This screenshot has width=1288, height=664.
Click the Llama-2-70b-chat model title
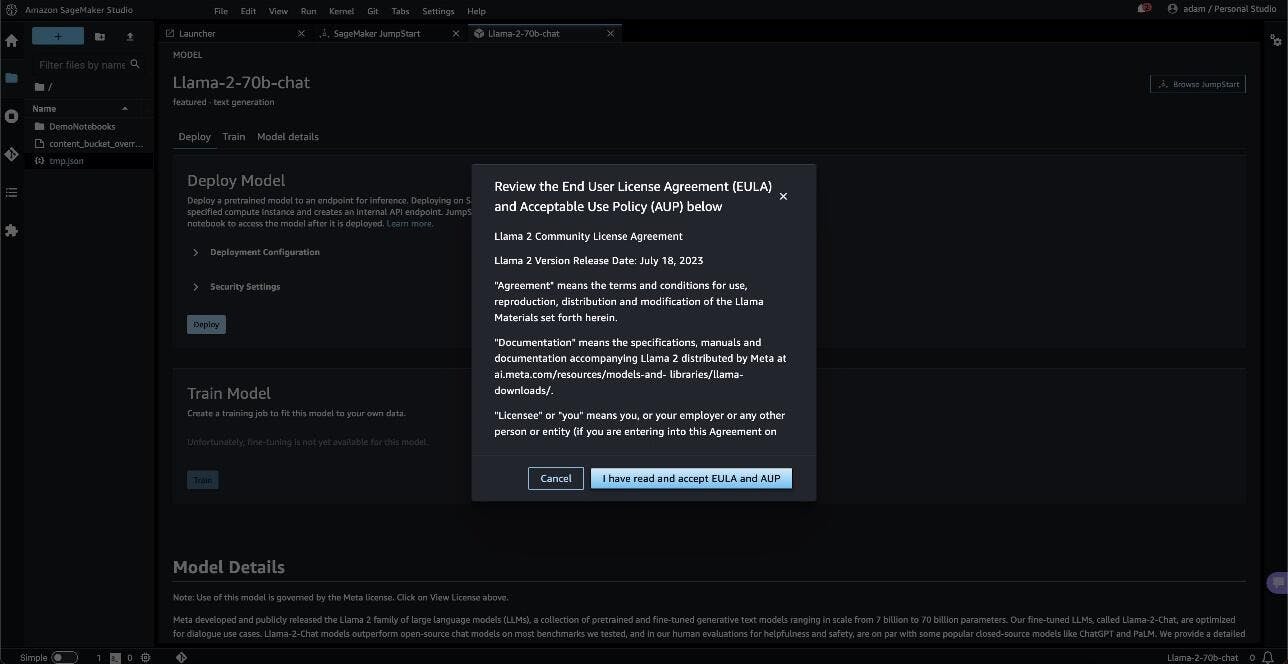click(x=241, y=82)
